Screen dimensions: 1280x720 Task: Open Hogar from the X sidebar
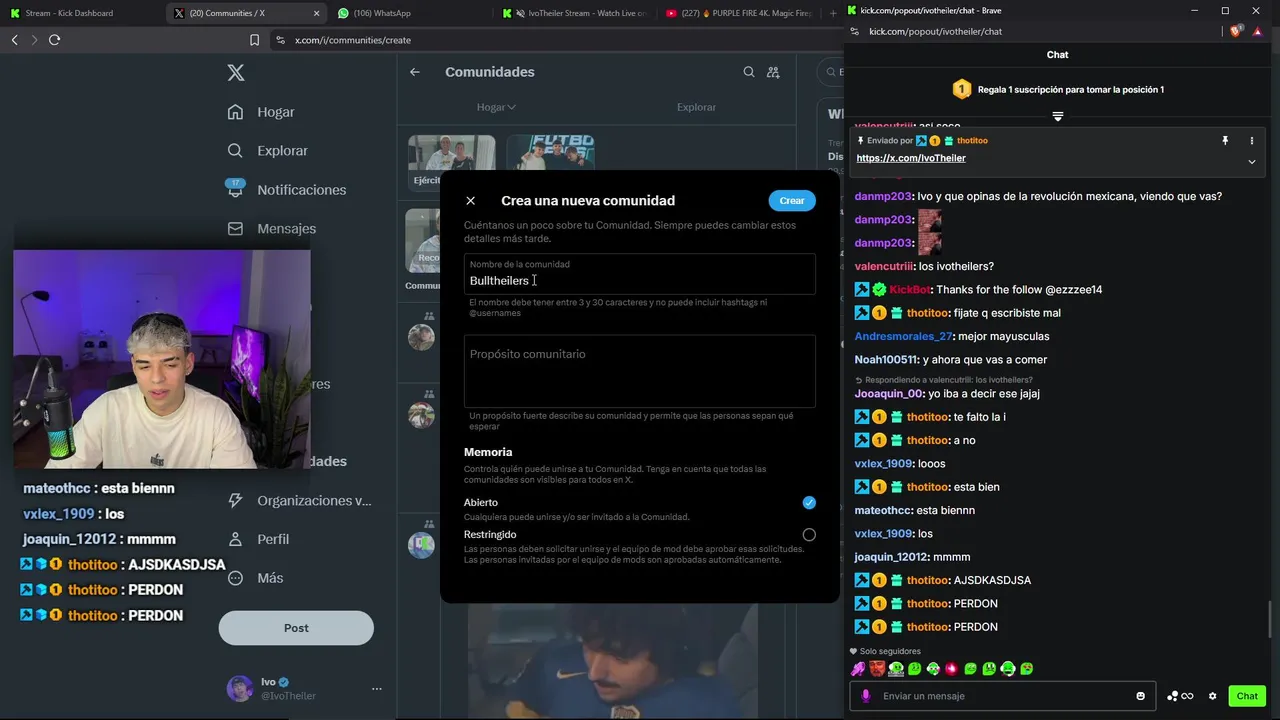point(261,112)
